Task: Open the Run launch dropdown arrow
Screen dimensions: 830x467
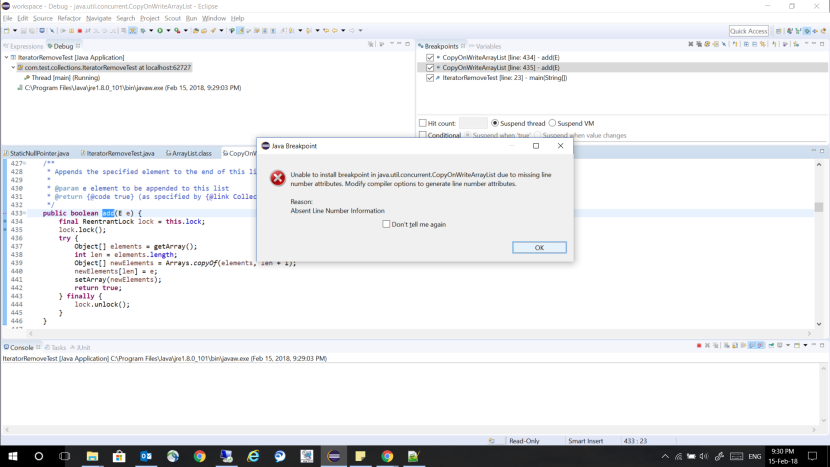Action: 168,31
